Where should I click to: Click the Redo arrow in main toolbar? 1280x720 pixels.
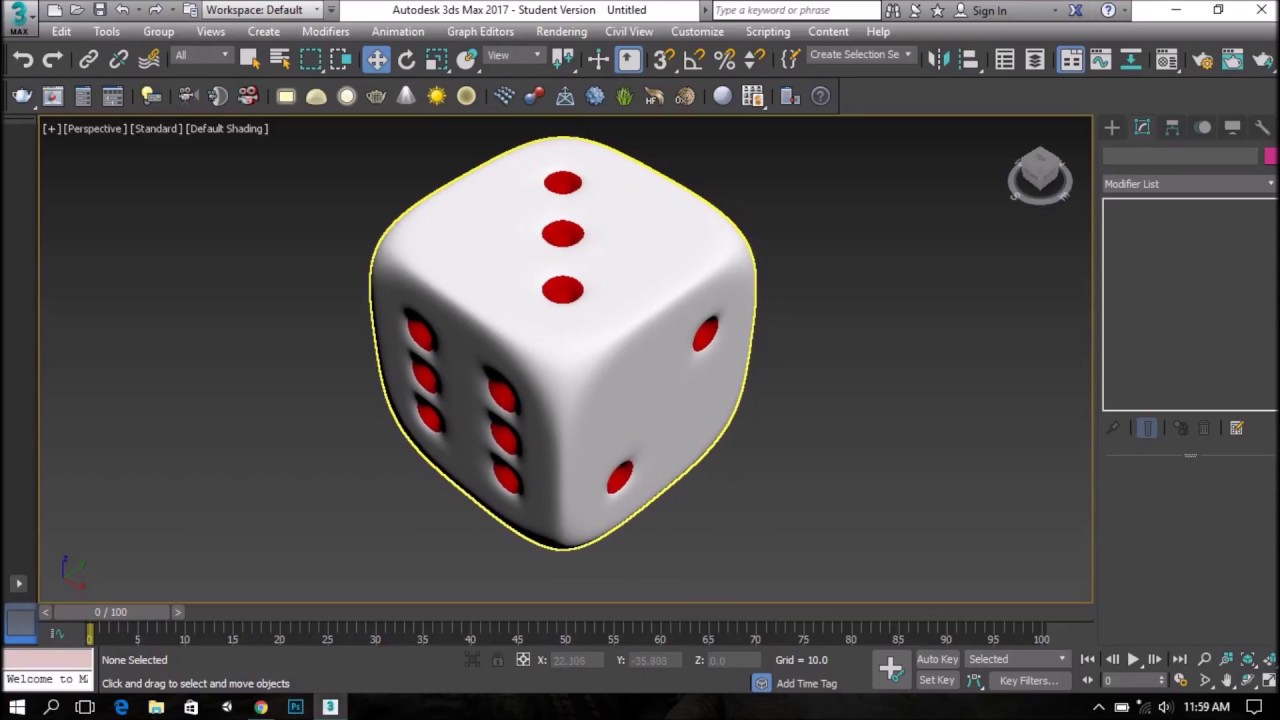pos(53,60)
